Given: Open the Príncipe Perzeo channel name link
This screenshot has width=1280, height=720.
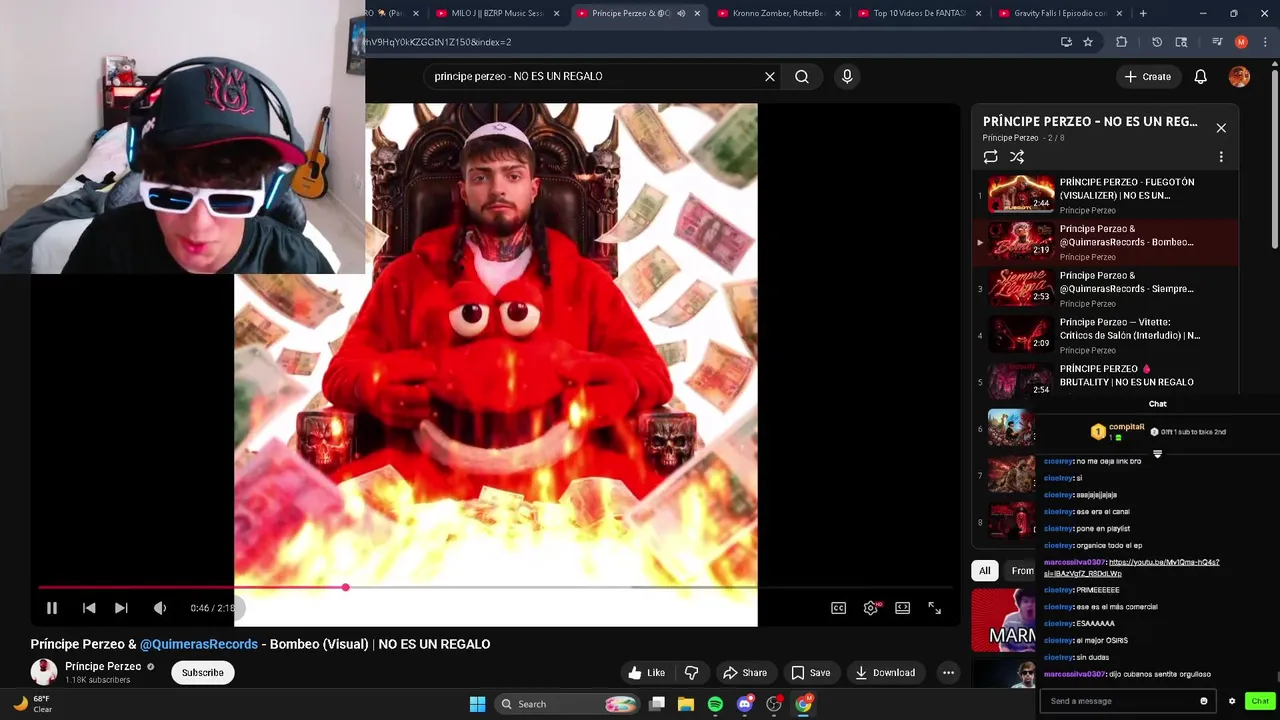Looking at the screenshot, I should point(103,667).
